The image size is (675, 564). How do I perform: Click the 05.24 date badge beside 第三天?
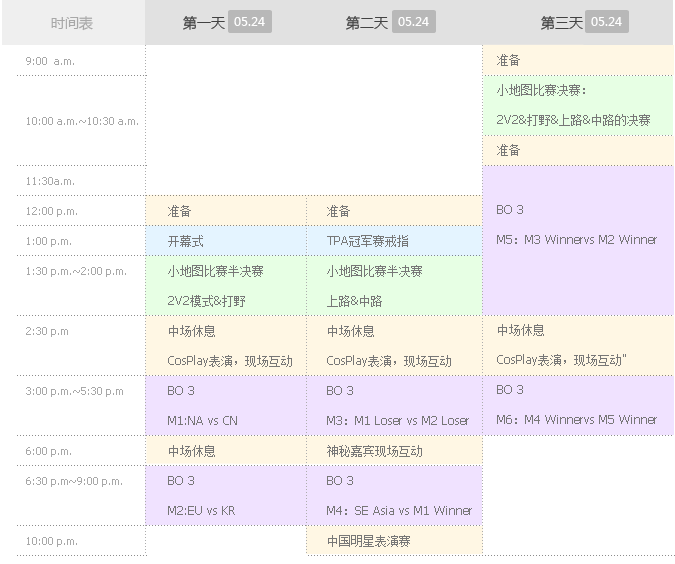point(608,22)
